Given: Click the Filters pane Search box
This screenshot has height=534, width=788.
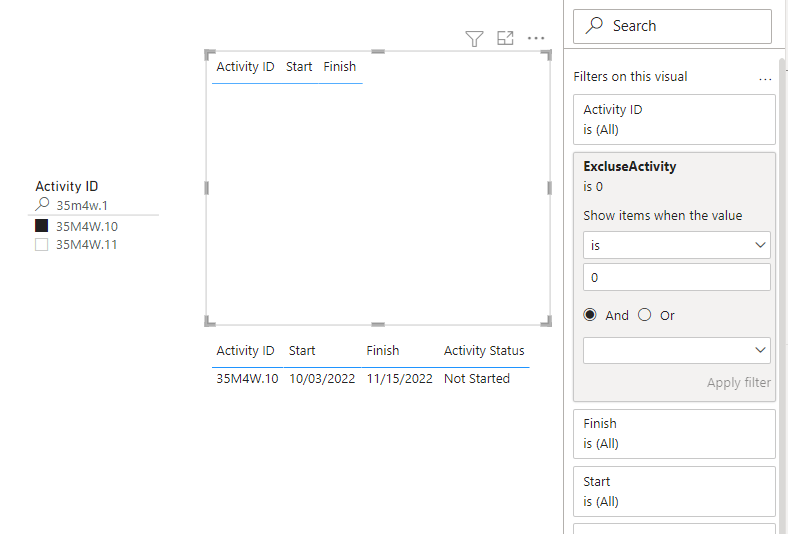Looking at the screenshot, I should [672, 26].
